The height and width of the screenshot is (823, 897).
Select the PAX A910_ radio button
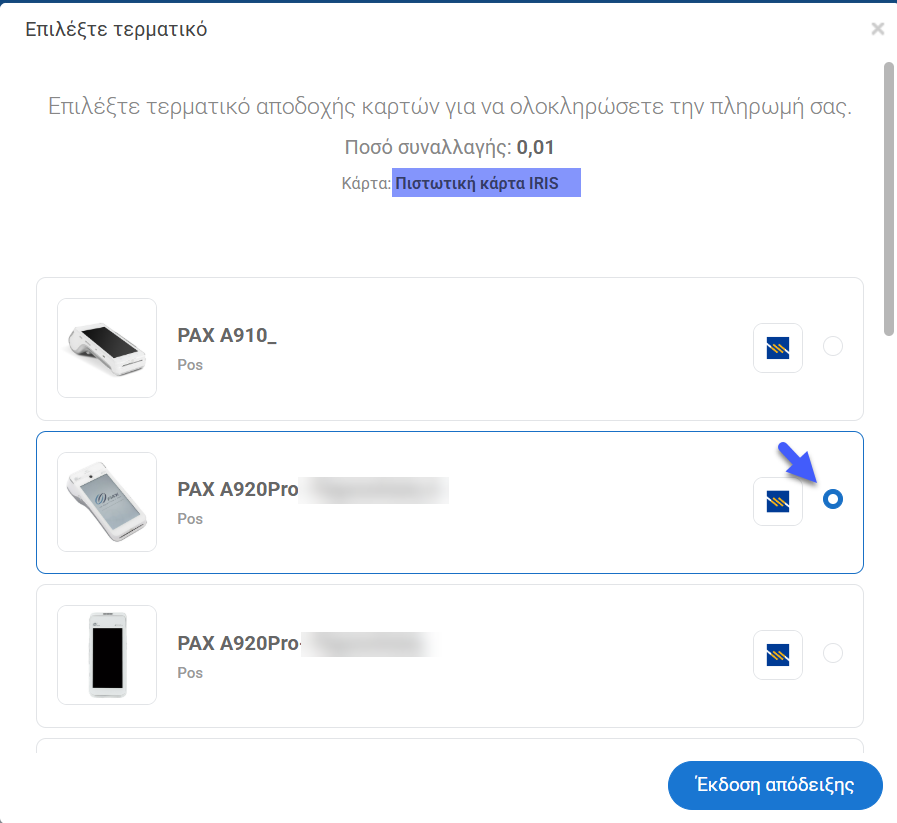pos(832,347)
